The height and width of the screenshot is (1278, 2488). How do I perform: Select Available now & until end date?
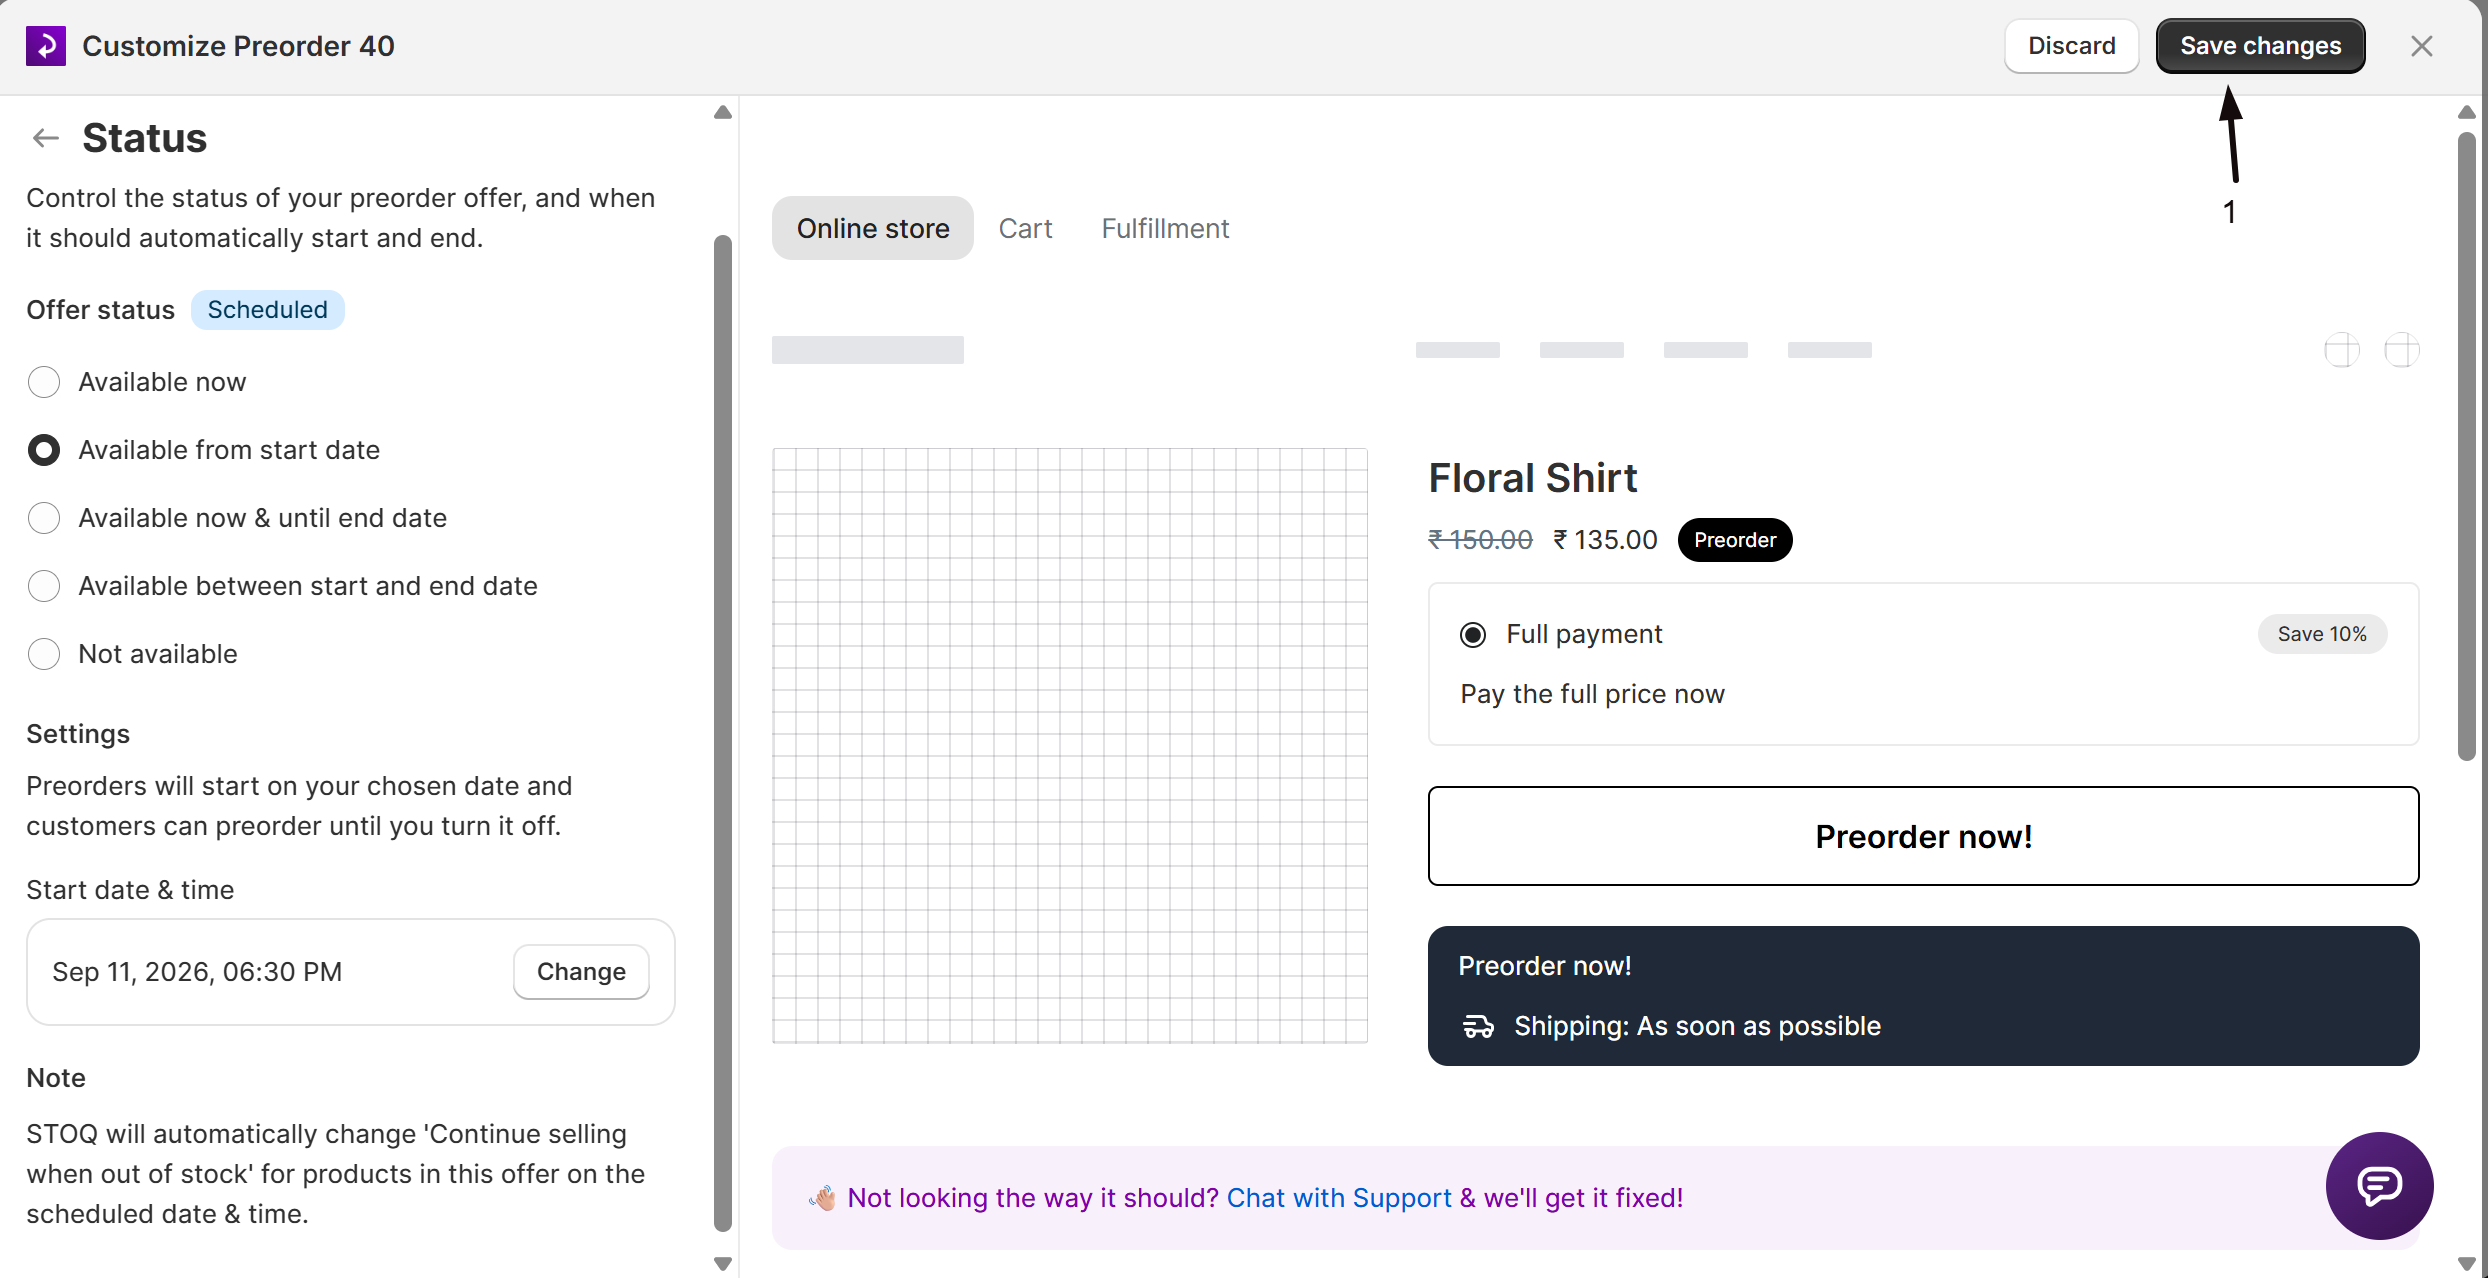coord(44,518)
